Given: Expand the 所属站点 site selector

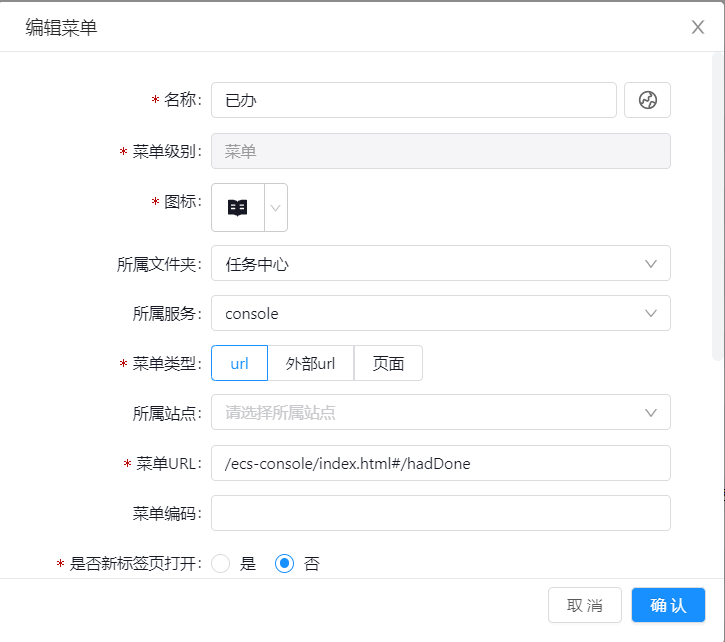Looking at the screenshot, I should [x=440, y=412].
